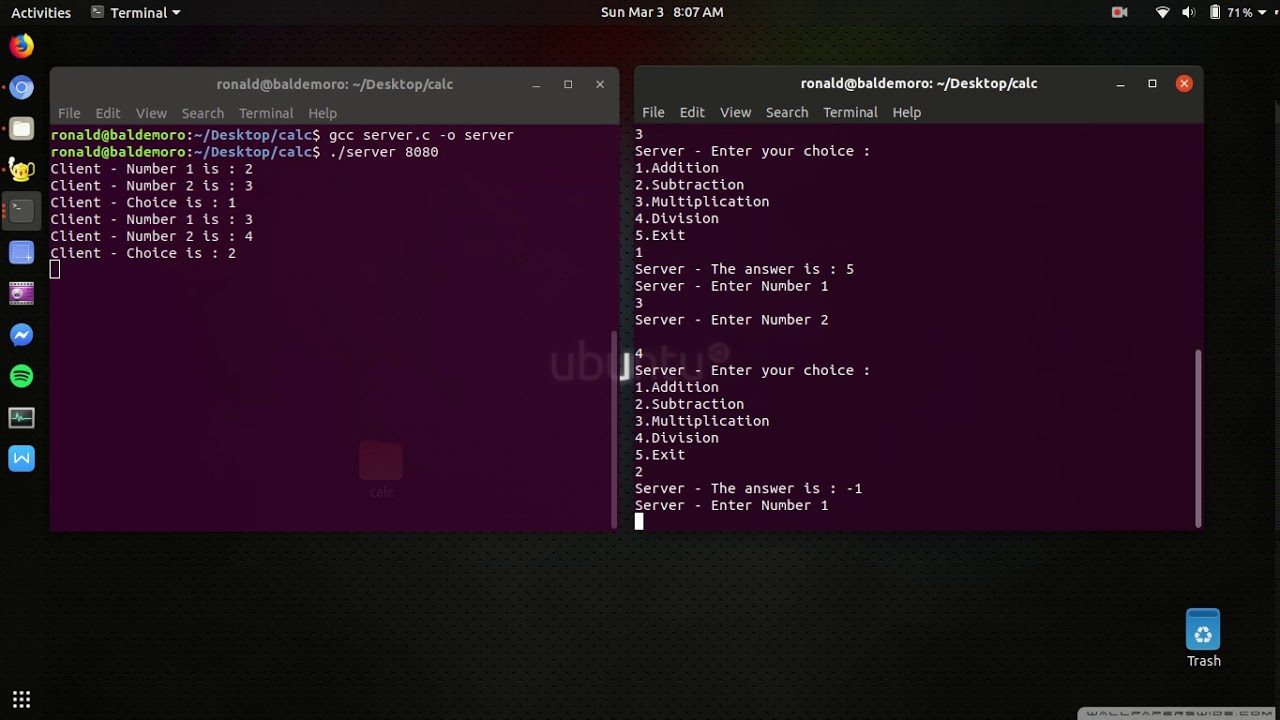
Task: Open the WPS Writer dock icon
Action: pos(21,459)
